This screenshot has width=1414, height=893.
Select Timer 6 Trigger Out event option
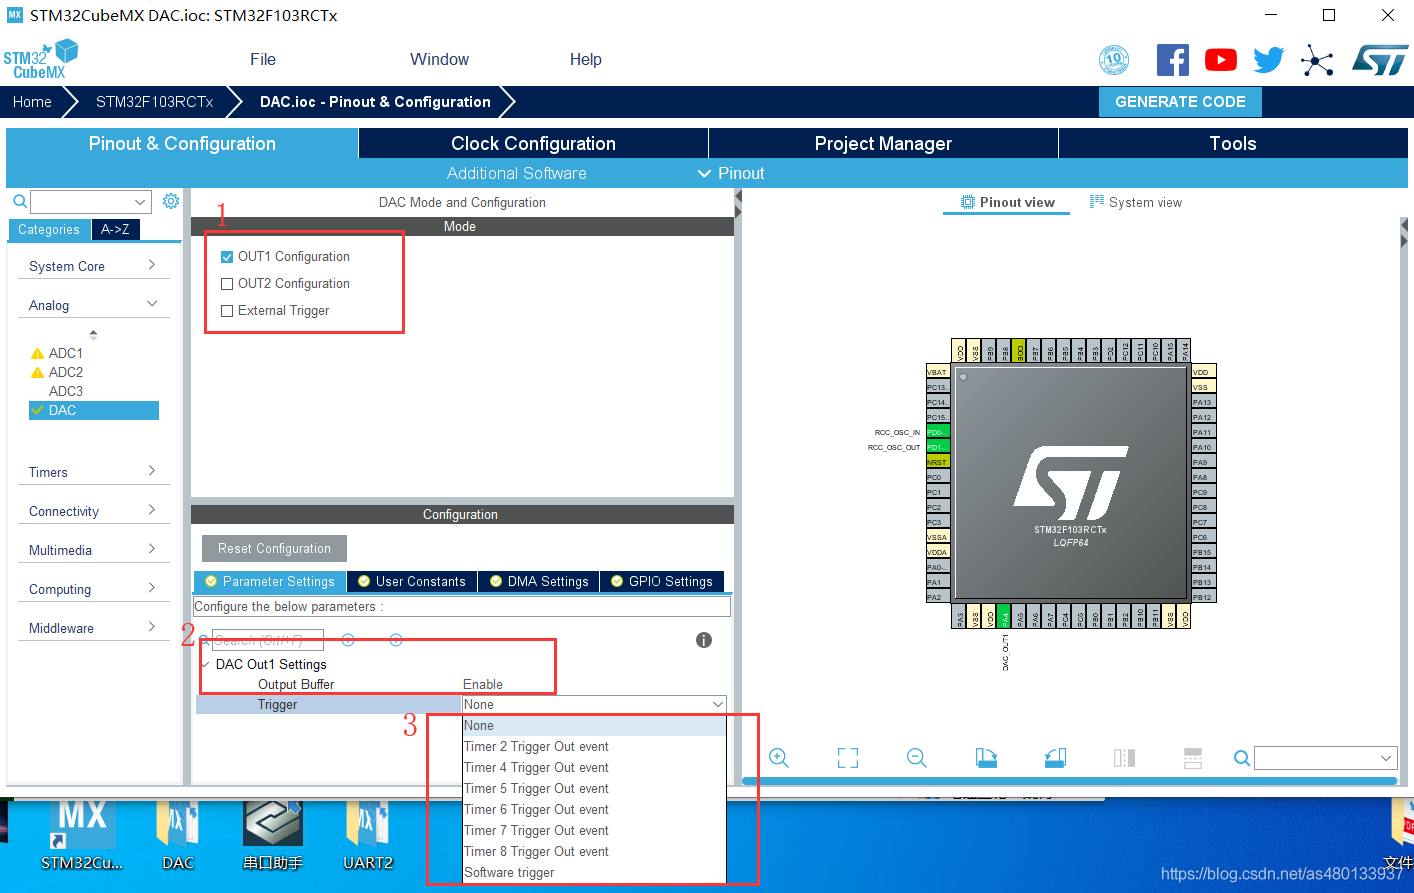click(x=594, y=810)
